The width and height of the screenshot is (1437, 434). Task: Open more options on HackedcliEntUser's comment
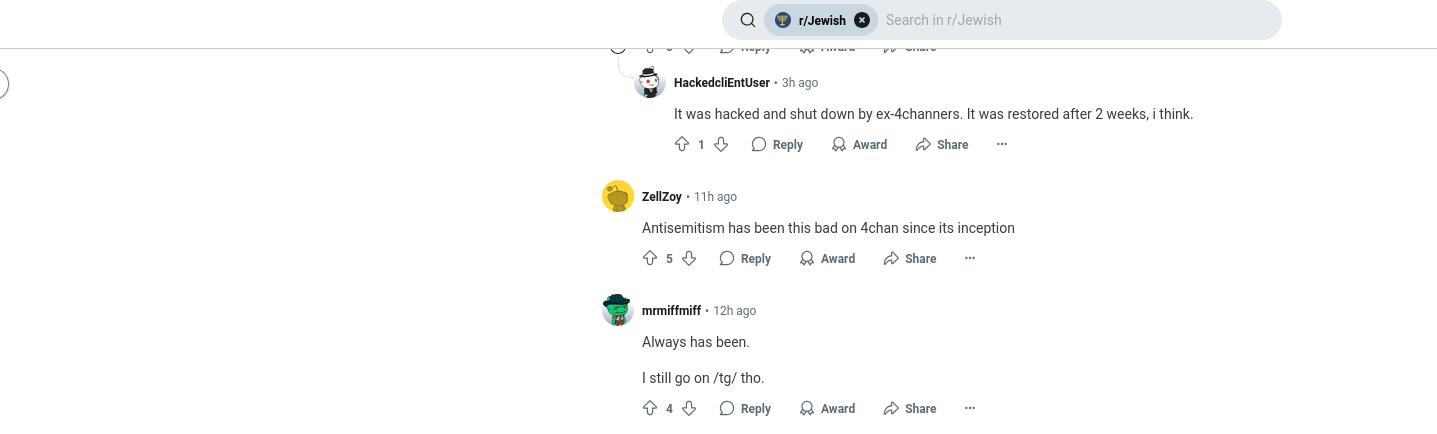1001,144
